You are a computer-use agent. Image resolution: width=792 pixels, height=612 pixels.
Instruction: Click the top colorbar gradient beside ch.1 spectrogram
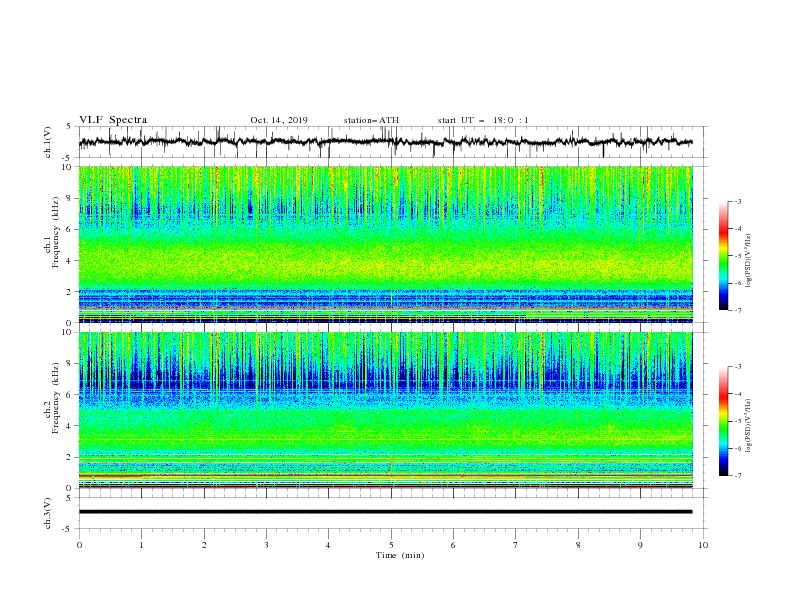[x=723, y=256]
